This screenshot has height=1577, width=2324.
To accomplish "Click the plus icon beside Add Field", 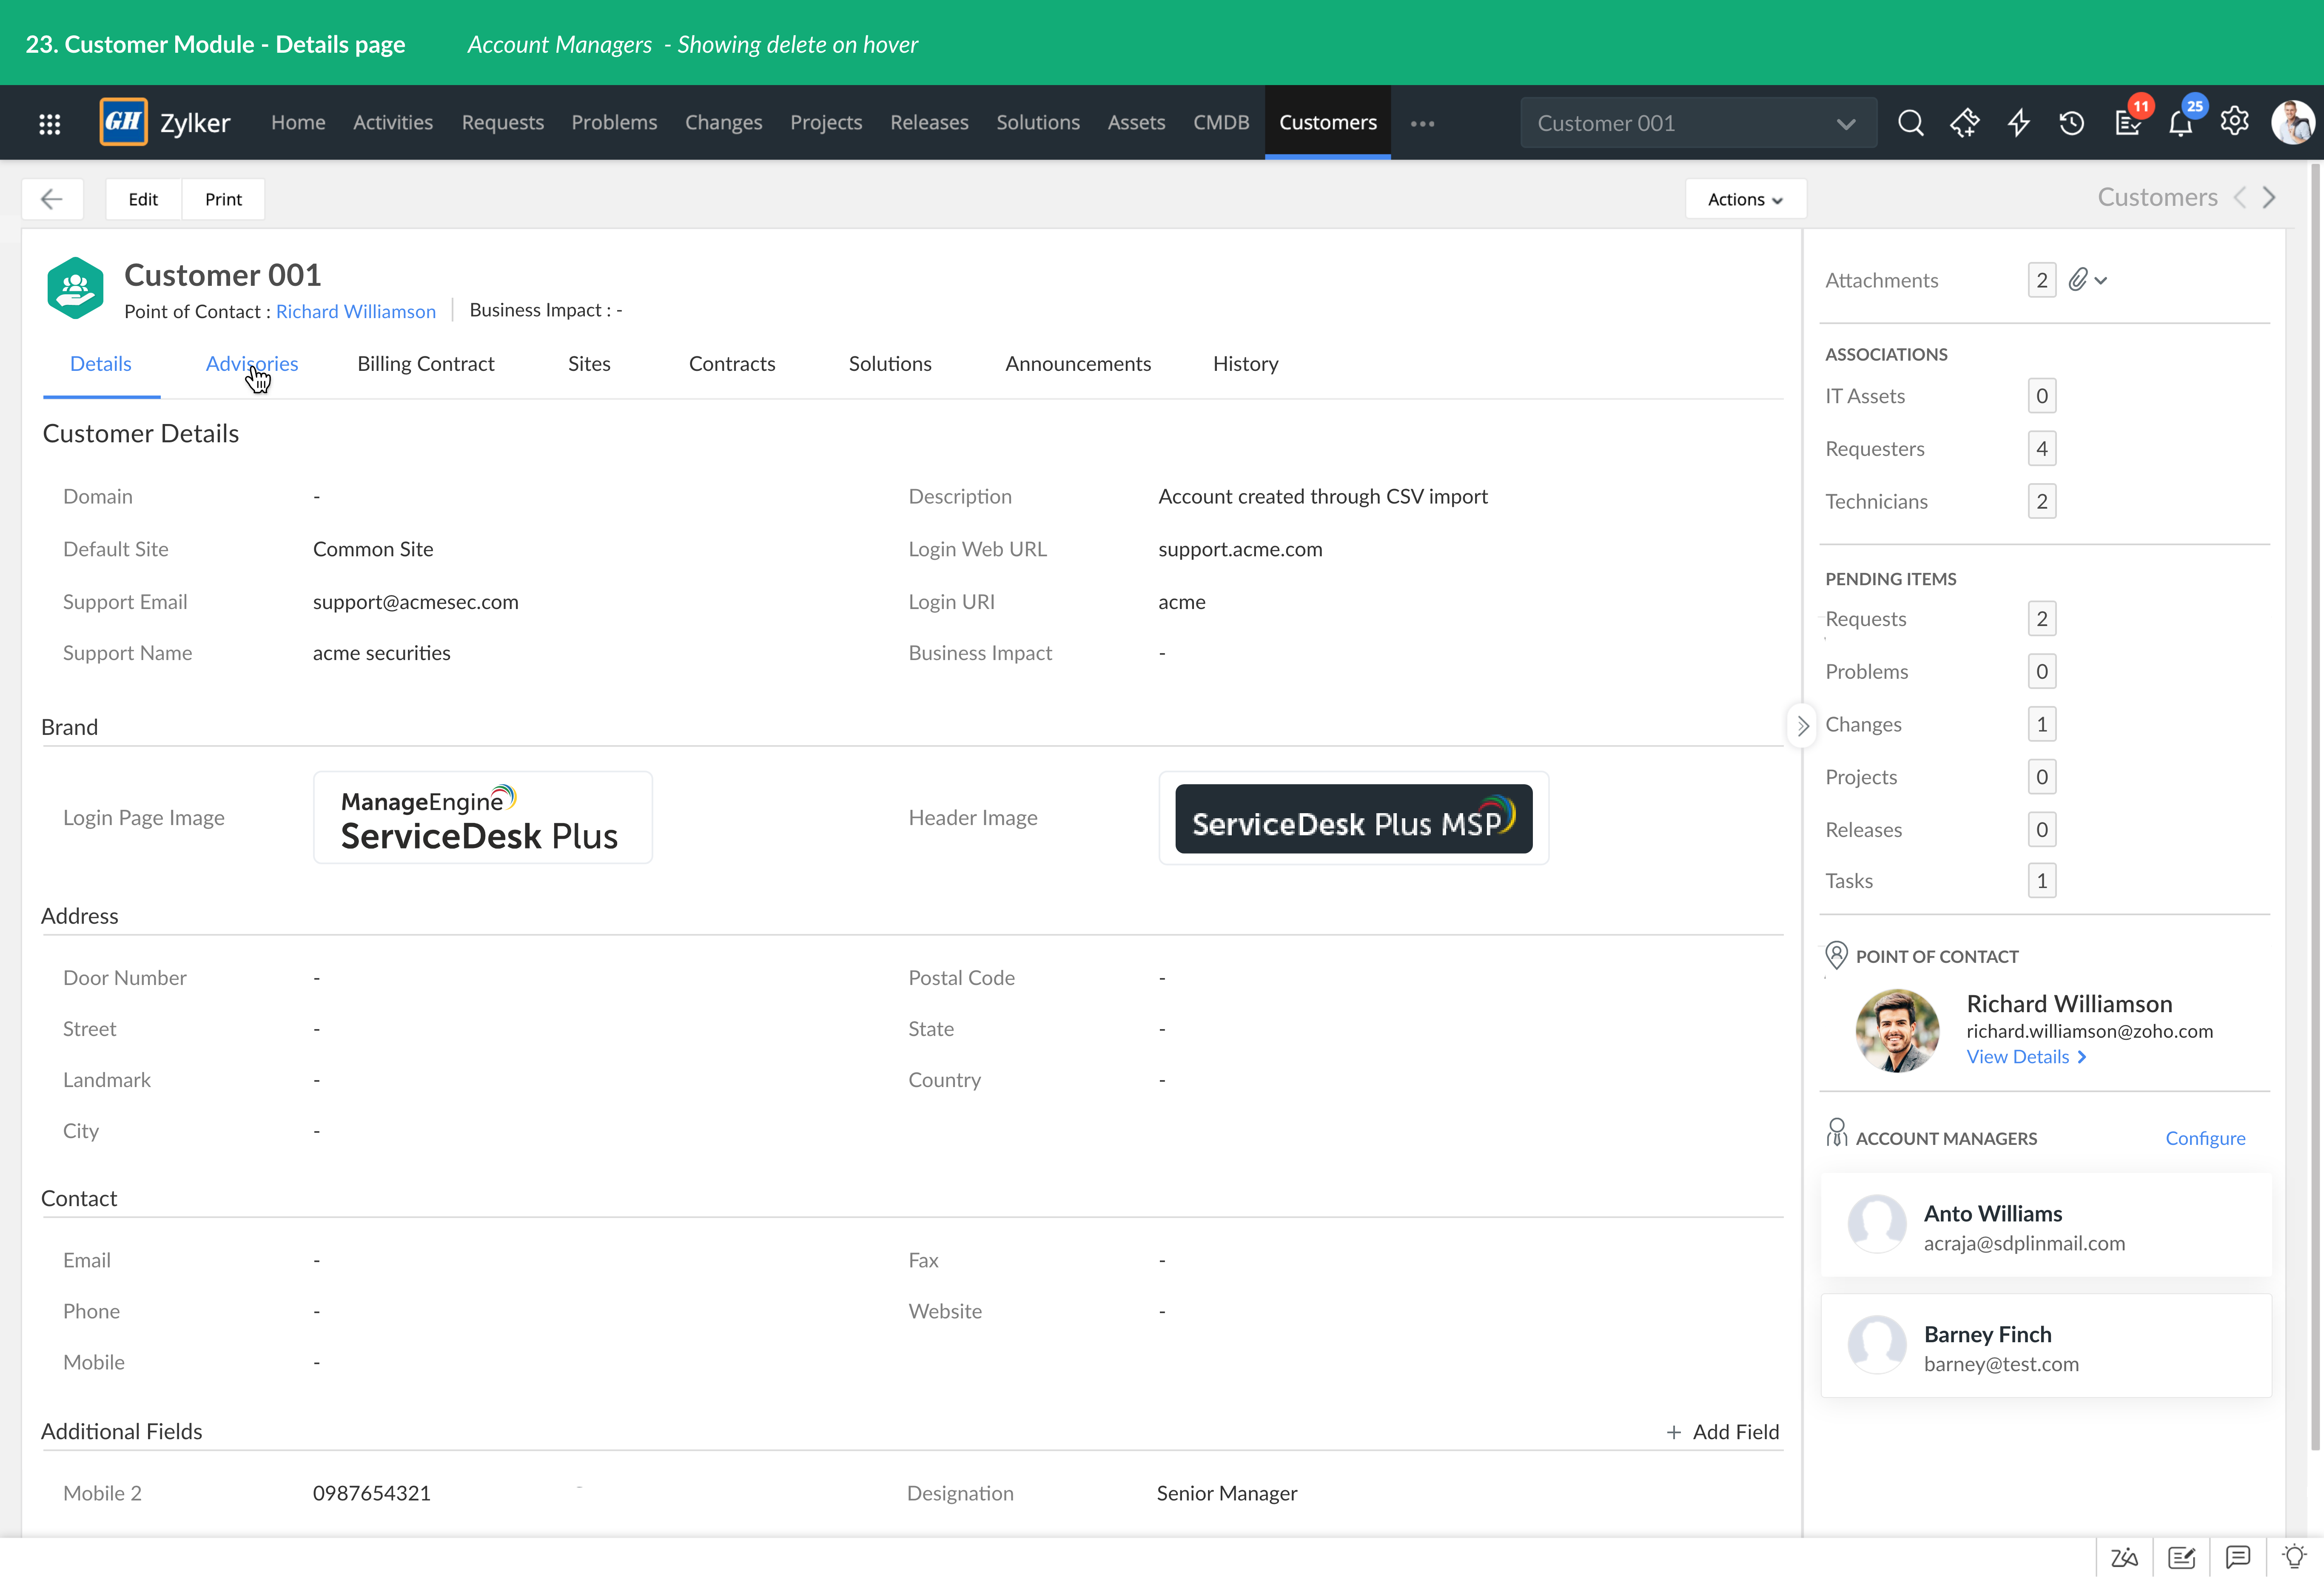I will (1674, 1432).
